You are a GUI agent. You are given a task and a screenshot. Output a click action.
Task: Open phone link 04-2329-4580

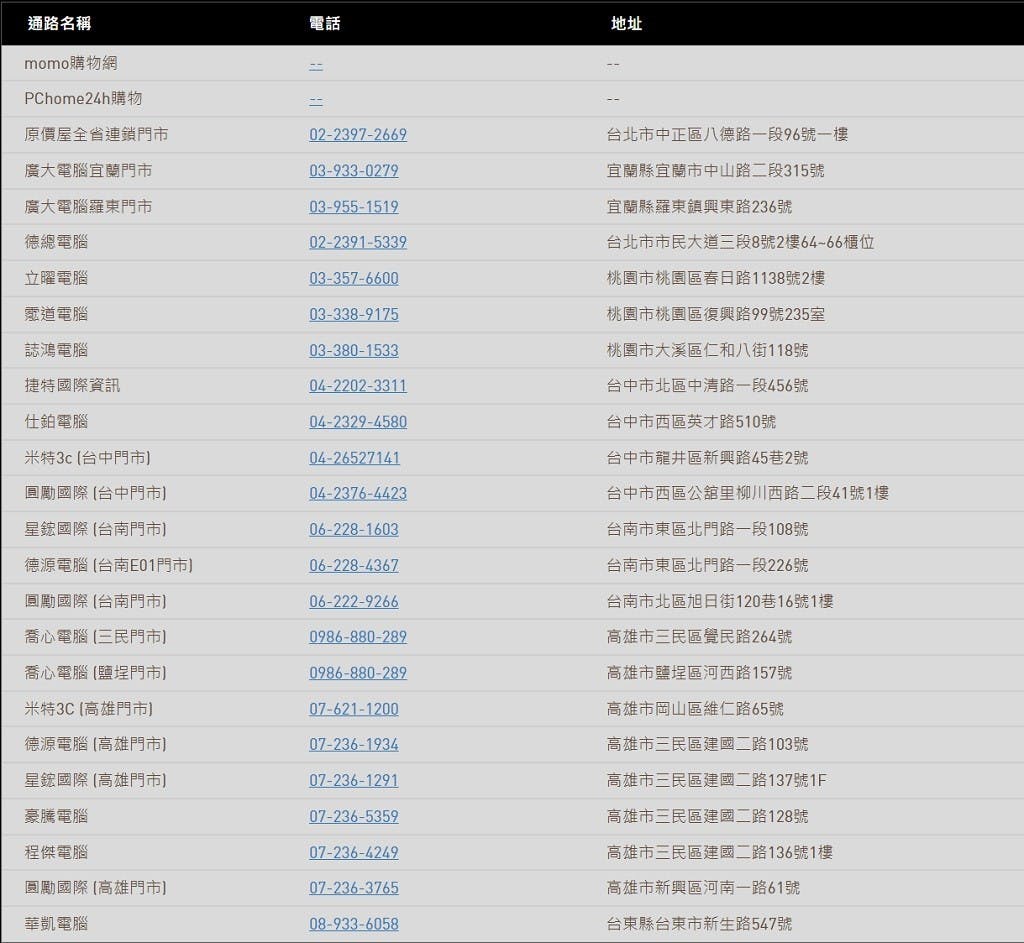[x=358, y=422]
